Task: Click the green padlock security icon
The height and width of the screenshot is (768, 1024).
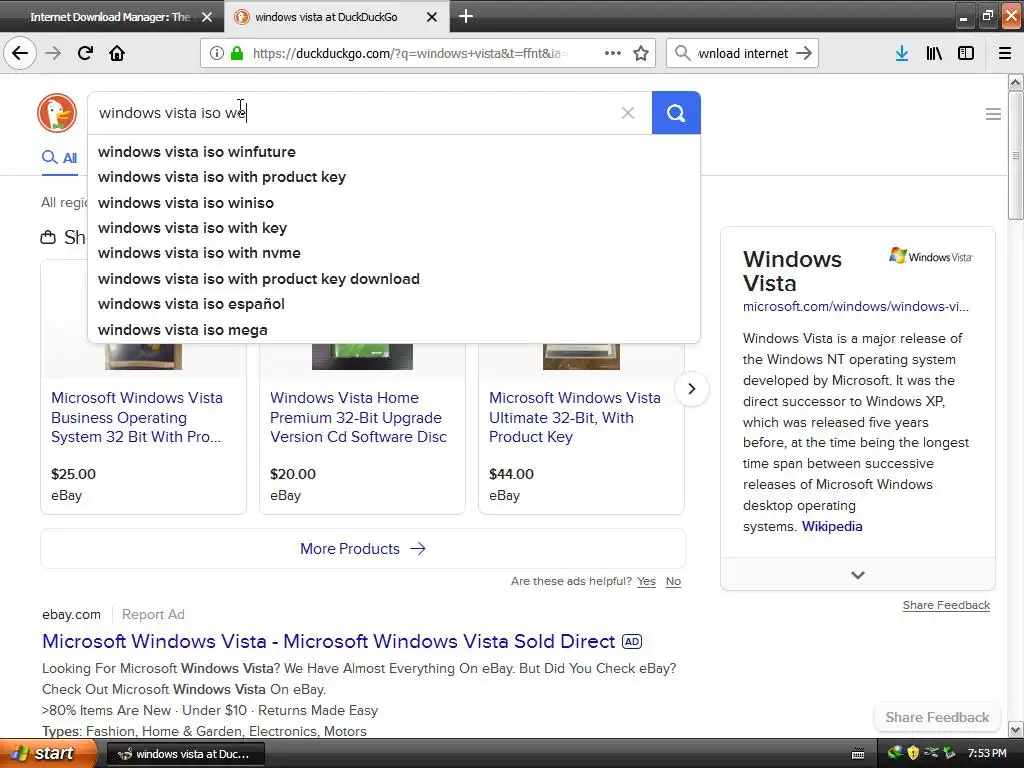Action: (x=236, y=53)
